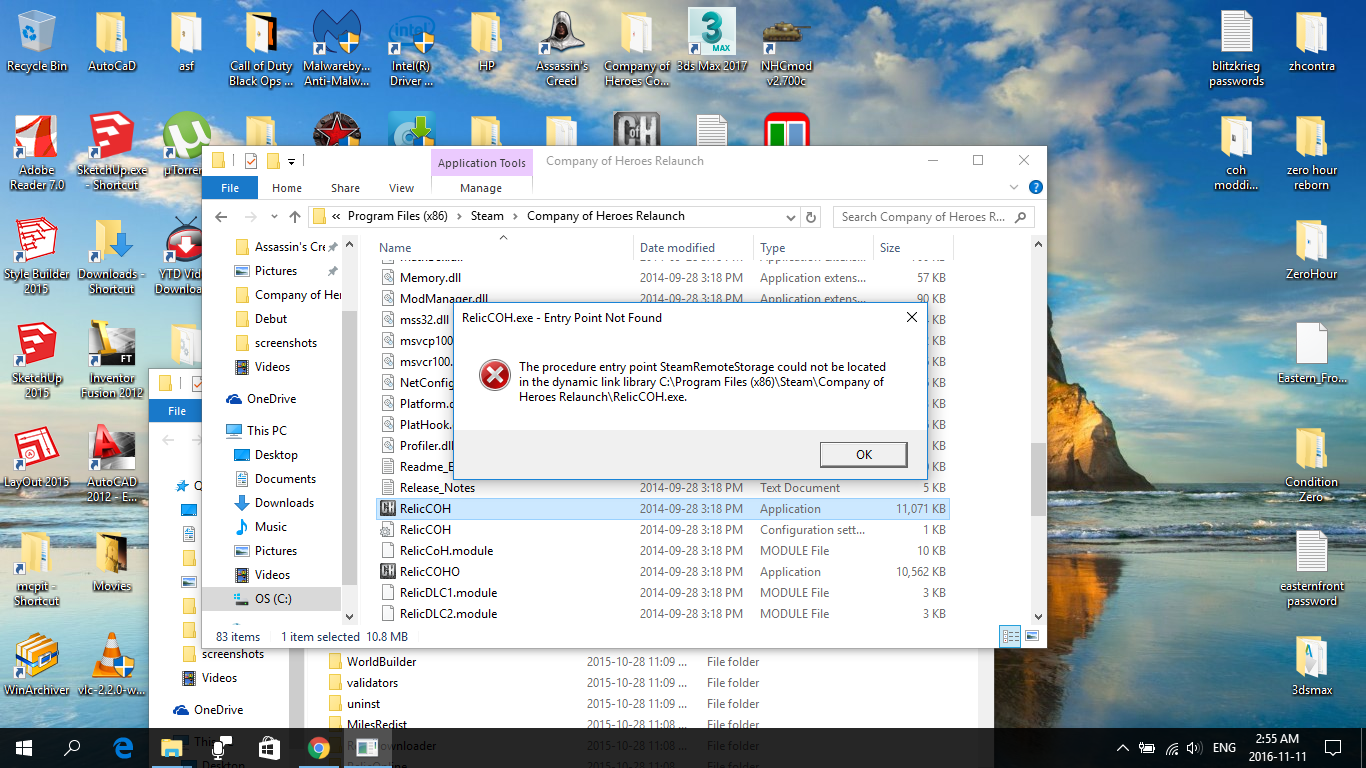Select the LayOut 2015 desktop icon

pos(37,457)
